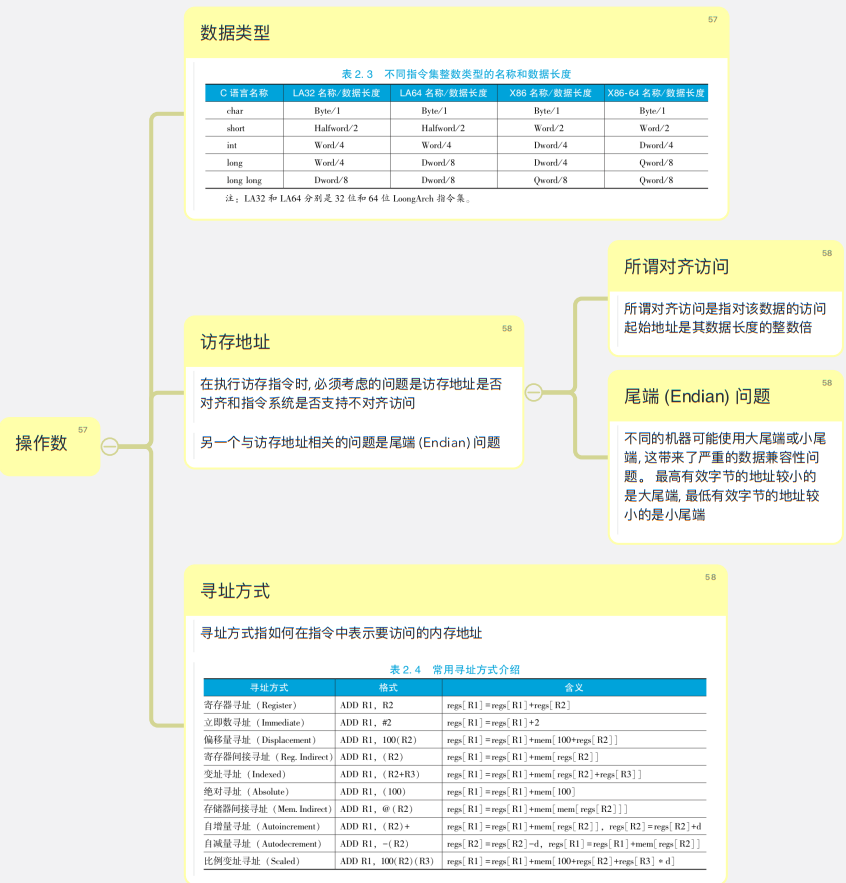
Task: Click the LA64 名称/数据长度 column header
Action: click(444, 93)
